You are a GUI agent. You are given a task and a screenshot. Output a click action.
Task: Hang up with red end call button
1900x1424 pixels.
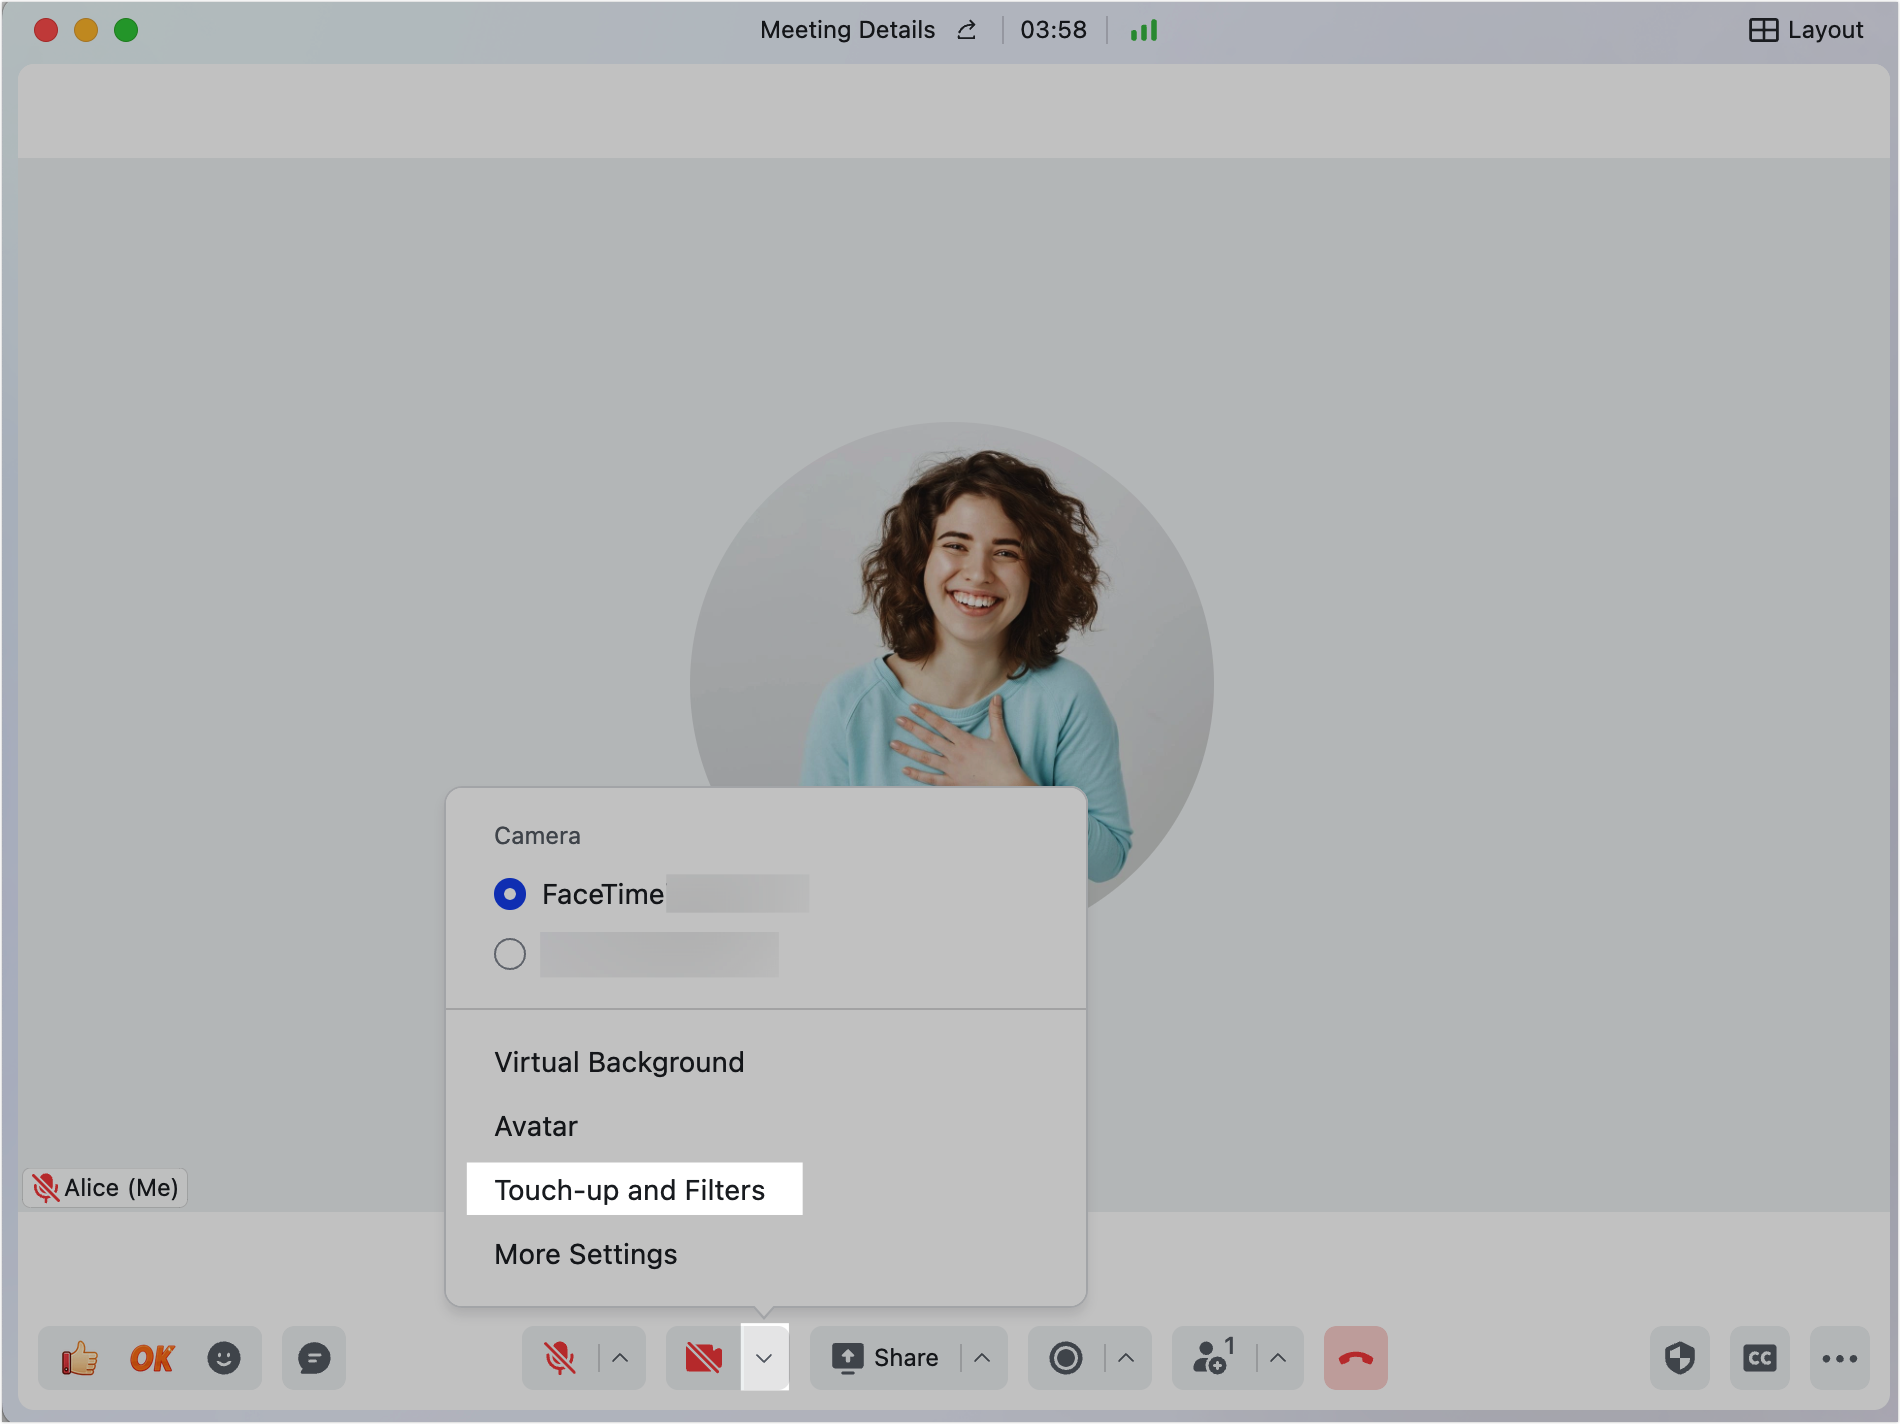[1355, 1358]
